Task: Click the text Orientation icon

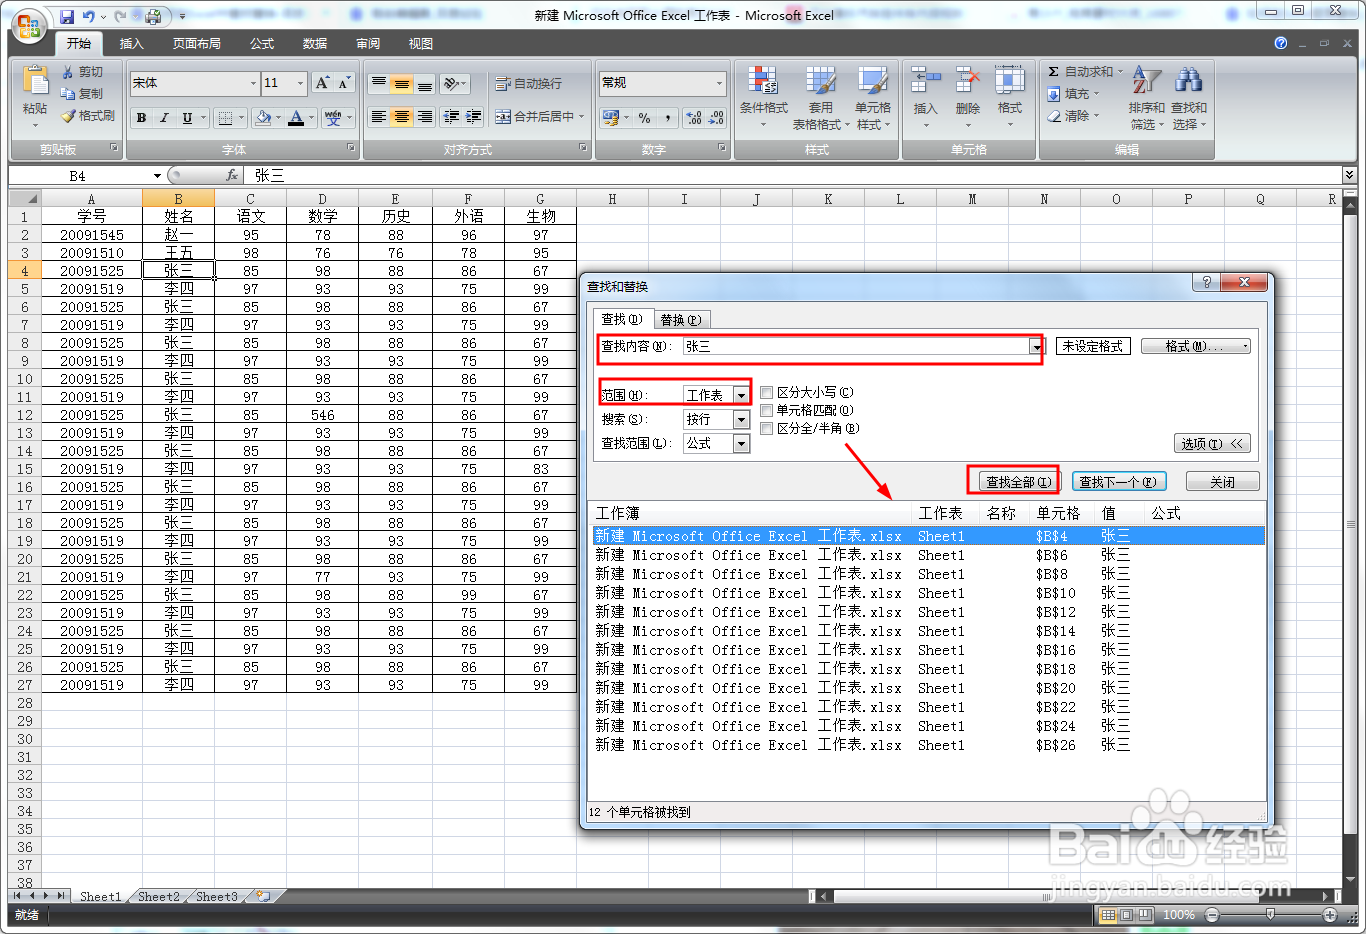Action: click(x=451, y=84)
